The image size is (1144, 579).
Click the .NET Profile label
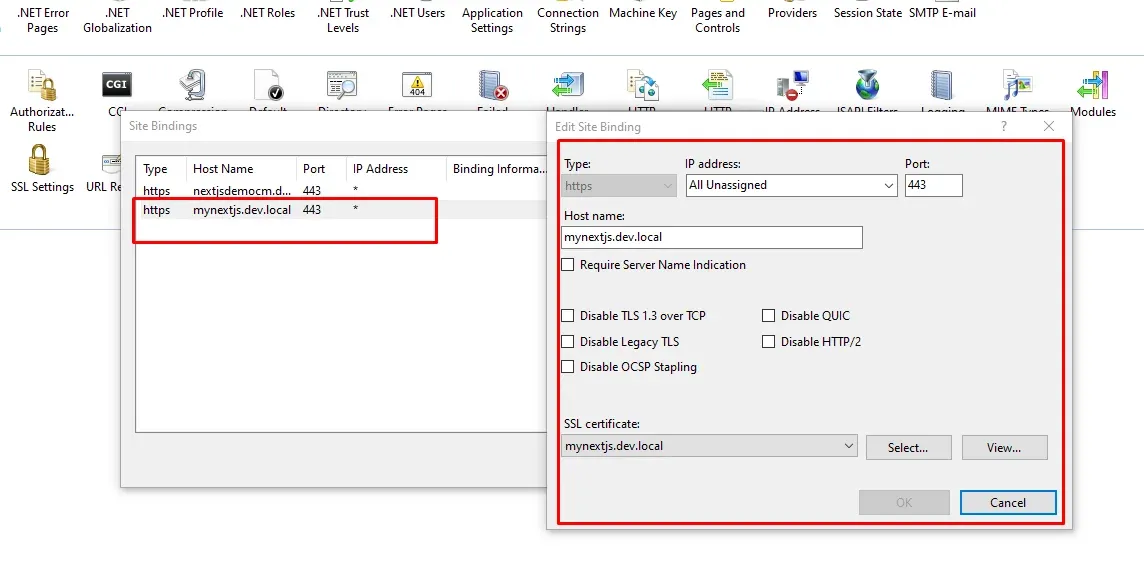pos(193,13)
